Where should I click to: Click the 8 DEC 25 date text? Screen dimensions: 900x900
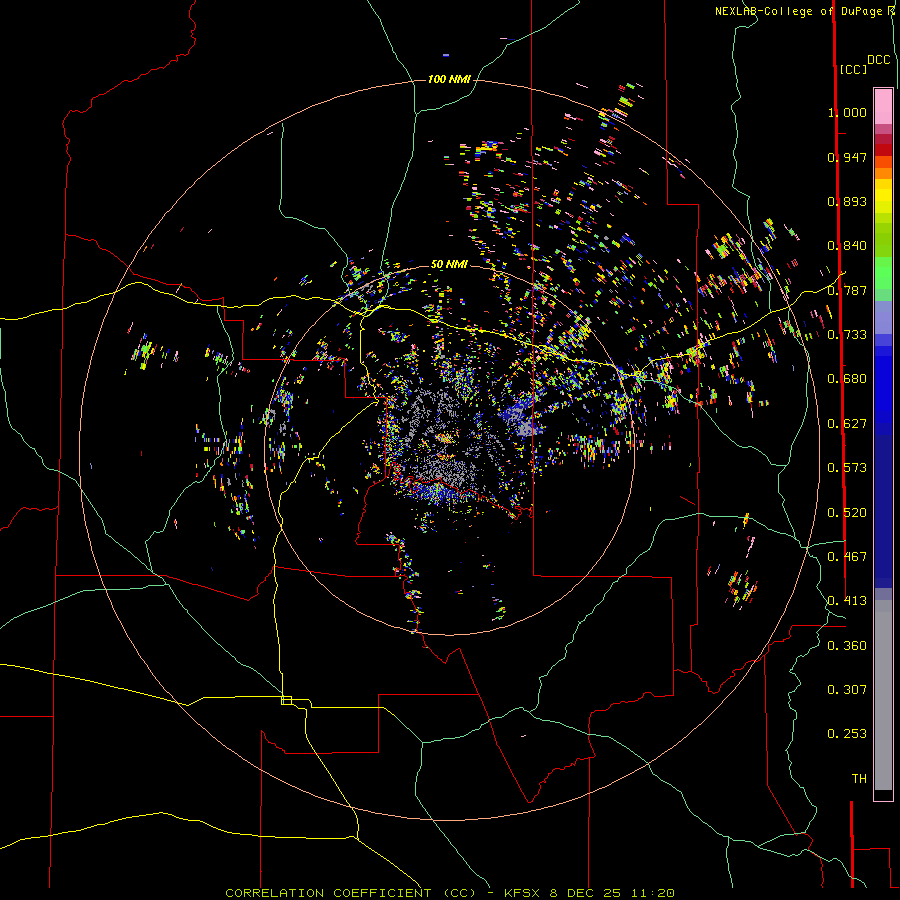[585, 893]
